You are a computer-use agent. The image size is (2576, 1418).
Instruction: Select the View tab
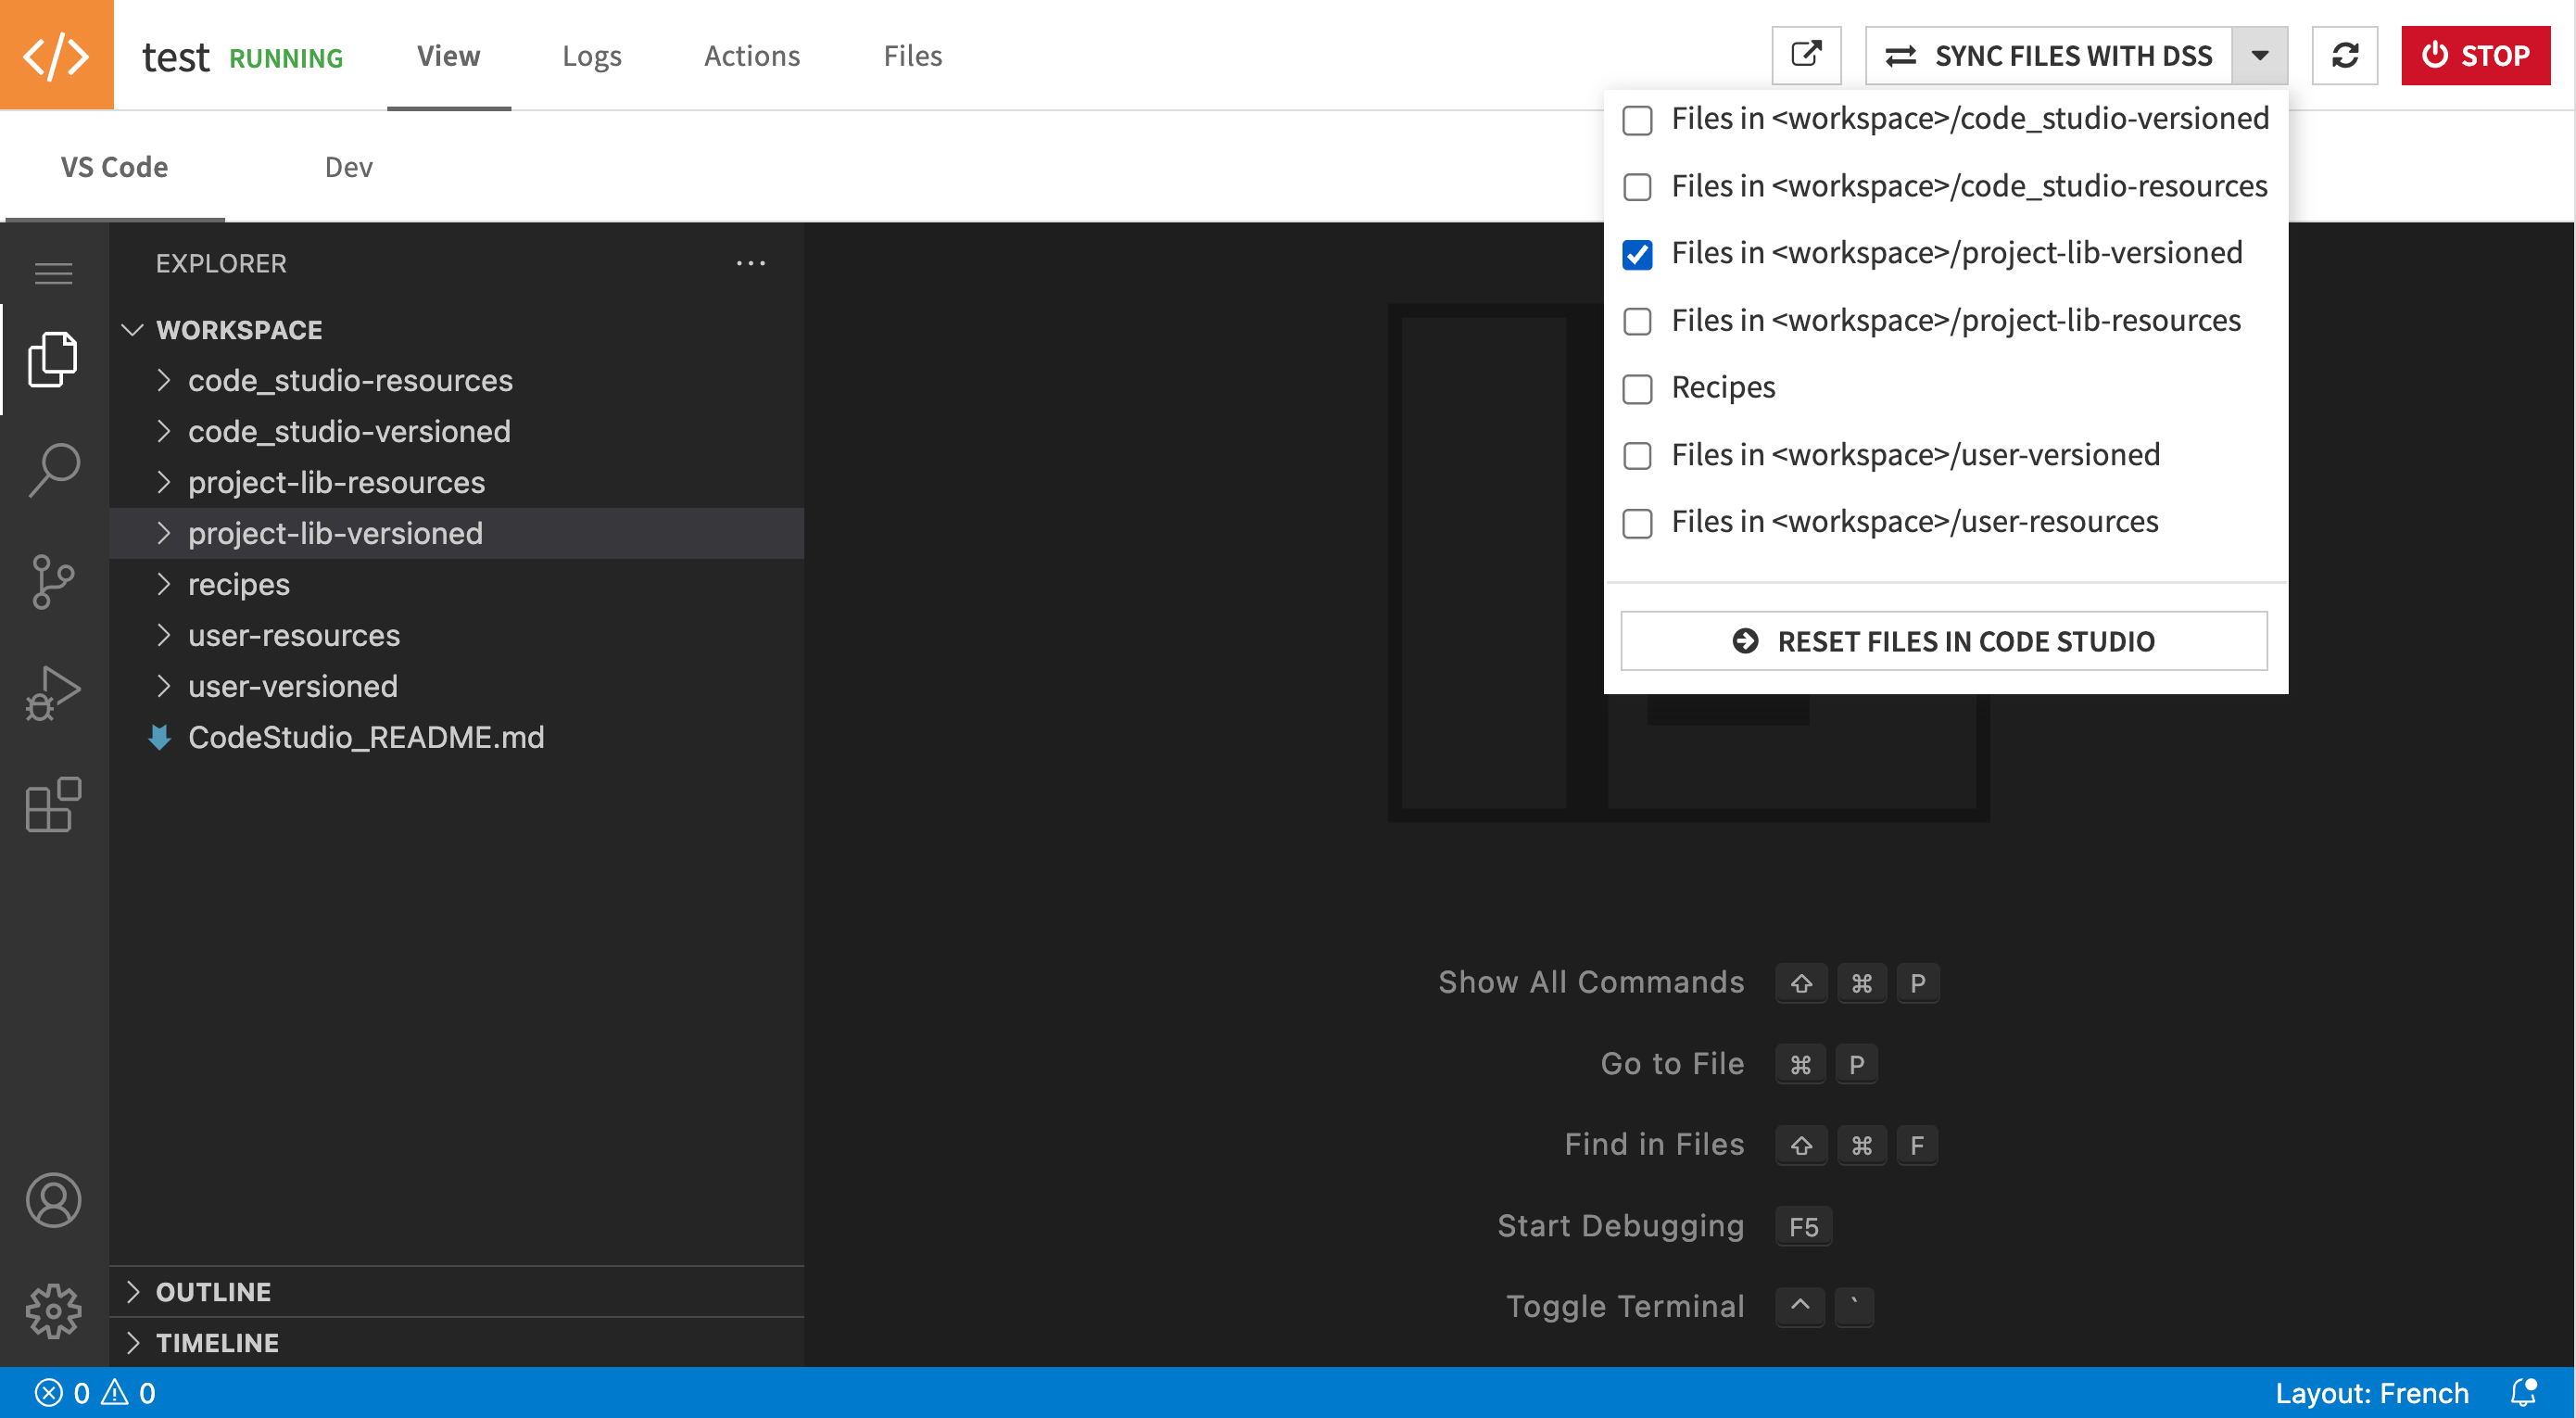point(448,54)
